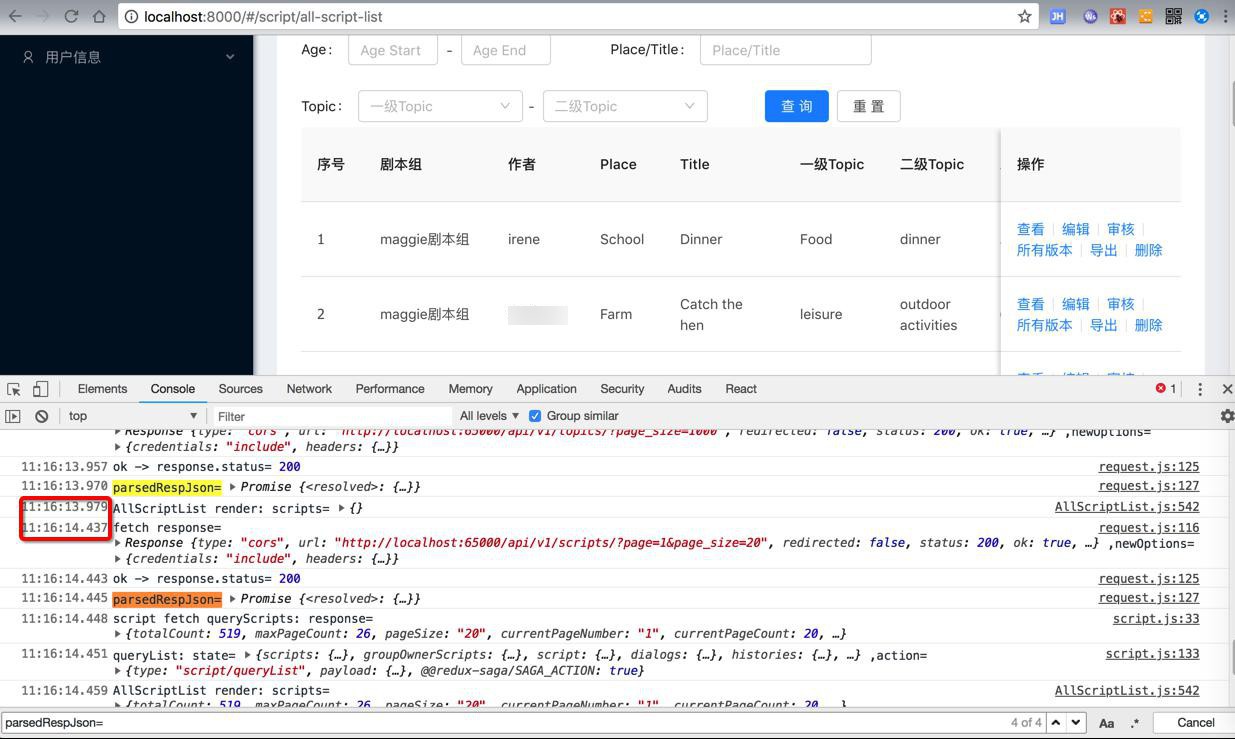Expand scripts object at 11:16:13.979

point(342,508)
